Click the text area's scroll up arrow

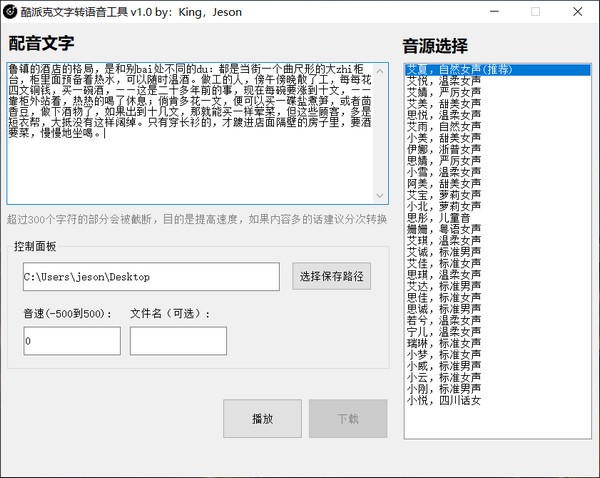click(380, 67)
